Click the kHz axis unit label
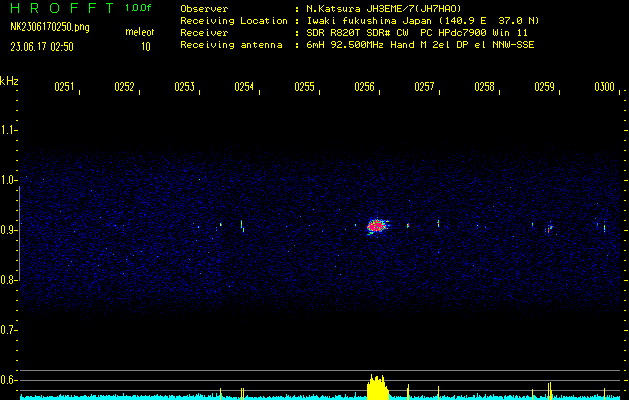 pyautogui.click(x=9, y=80)
